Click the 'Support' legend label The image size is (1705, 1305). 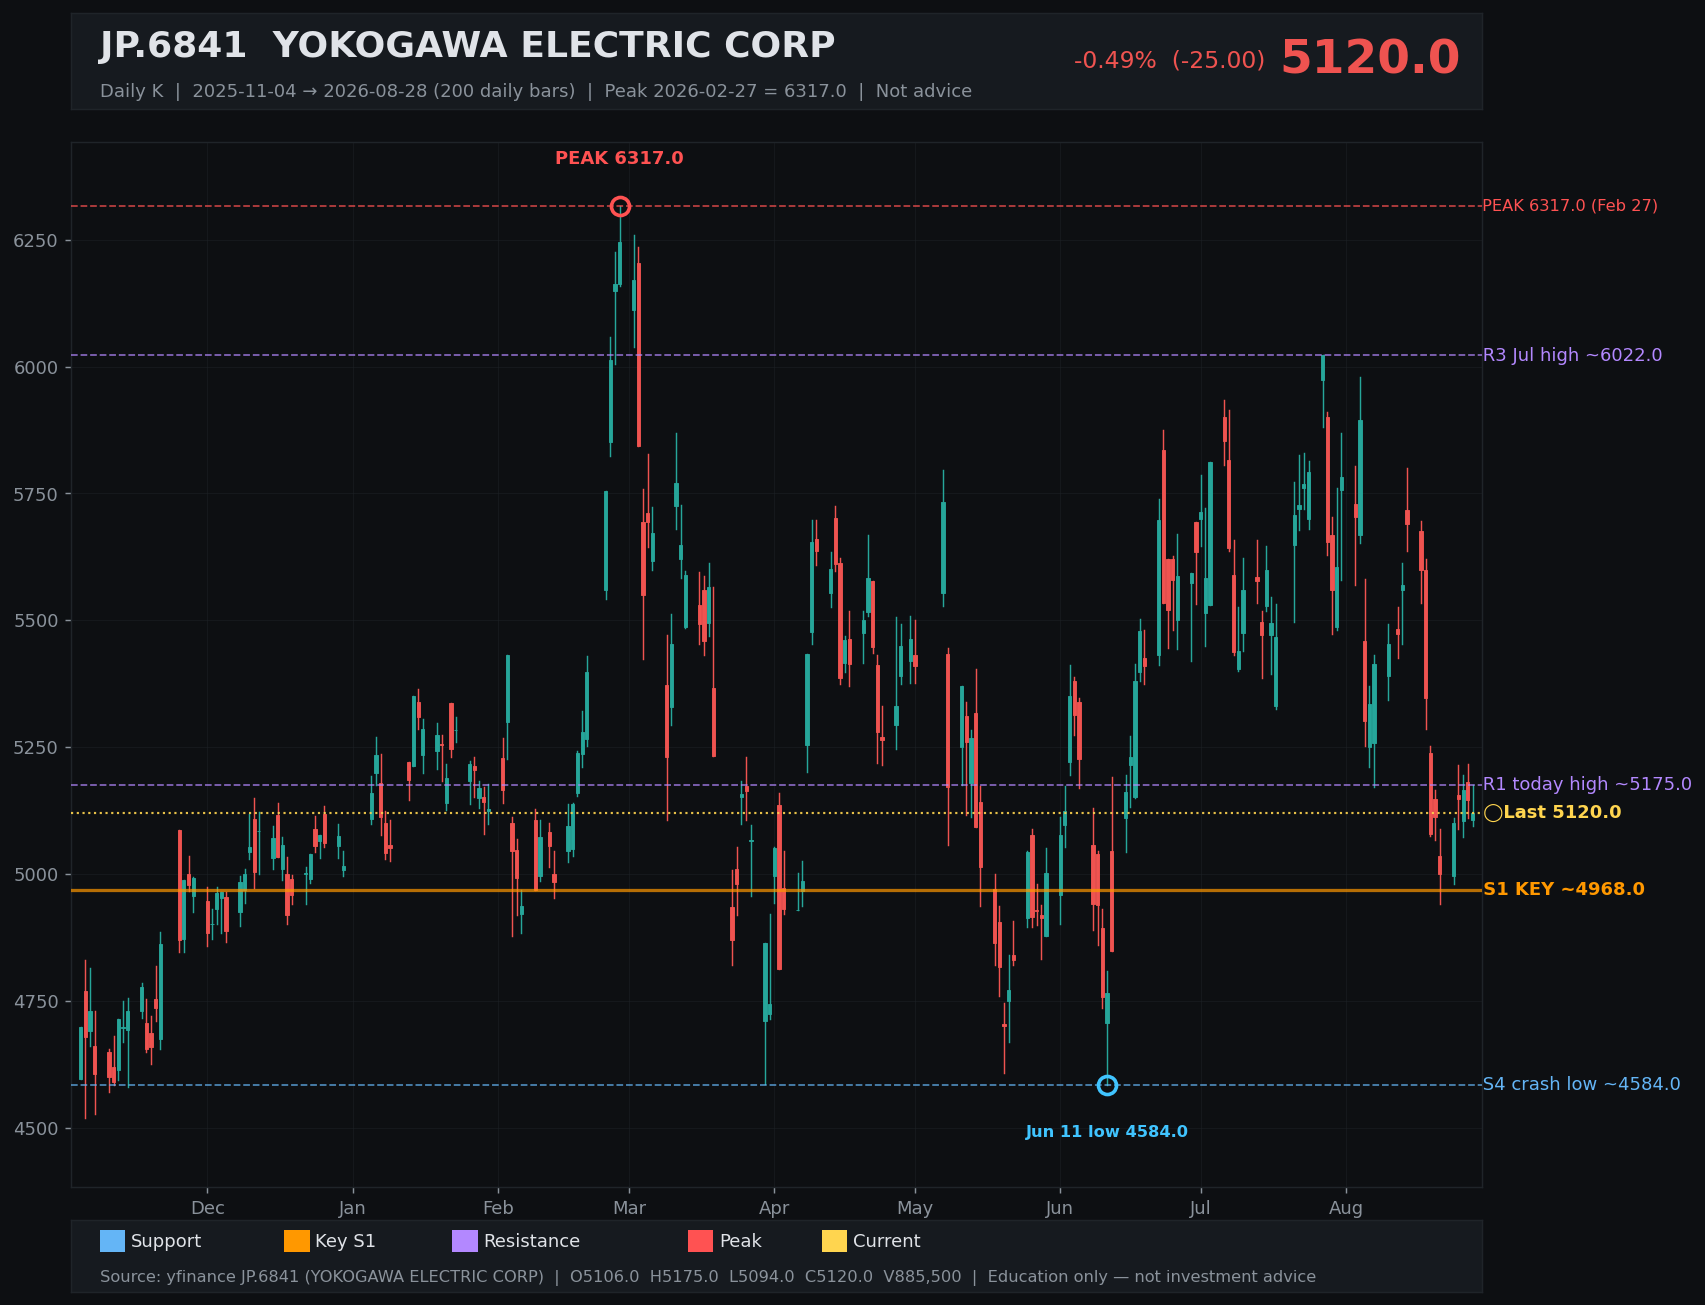click(x=166, y=1241)
